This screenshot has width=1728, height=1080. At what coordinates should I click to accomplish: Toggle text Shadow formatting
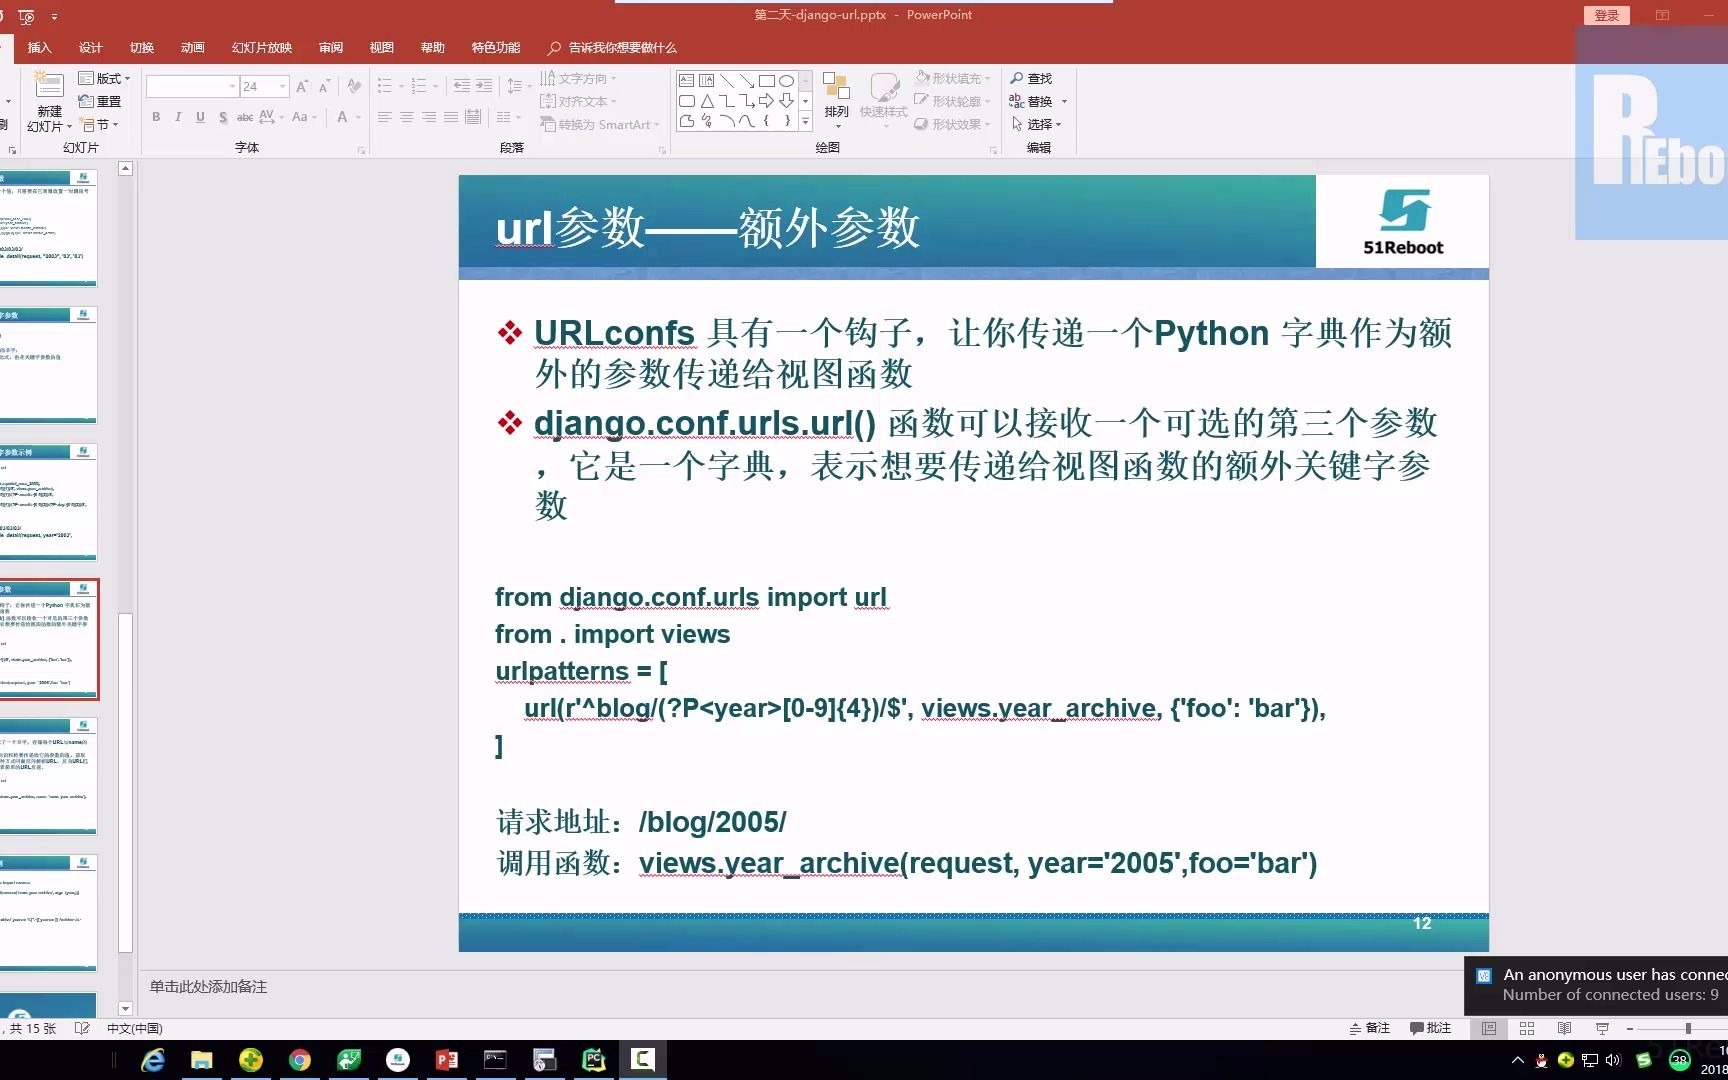[x=223, y=117]
